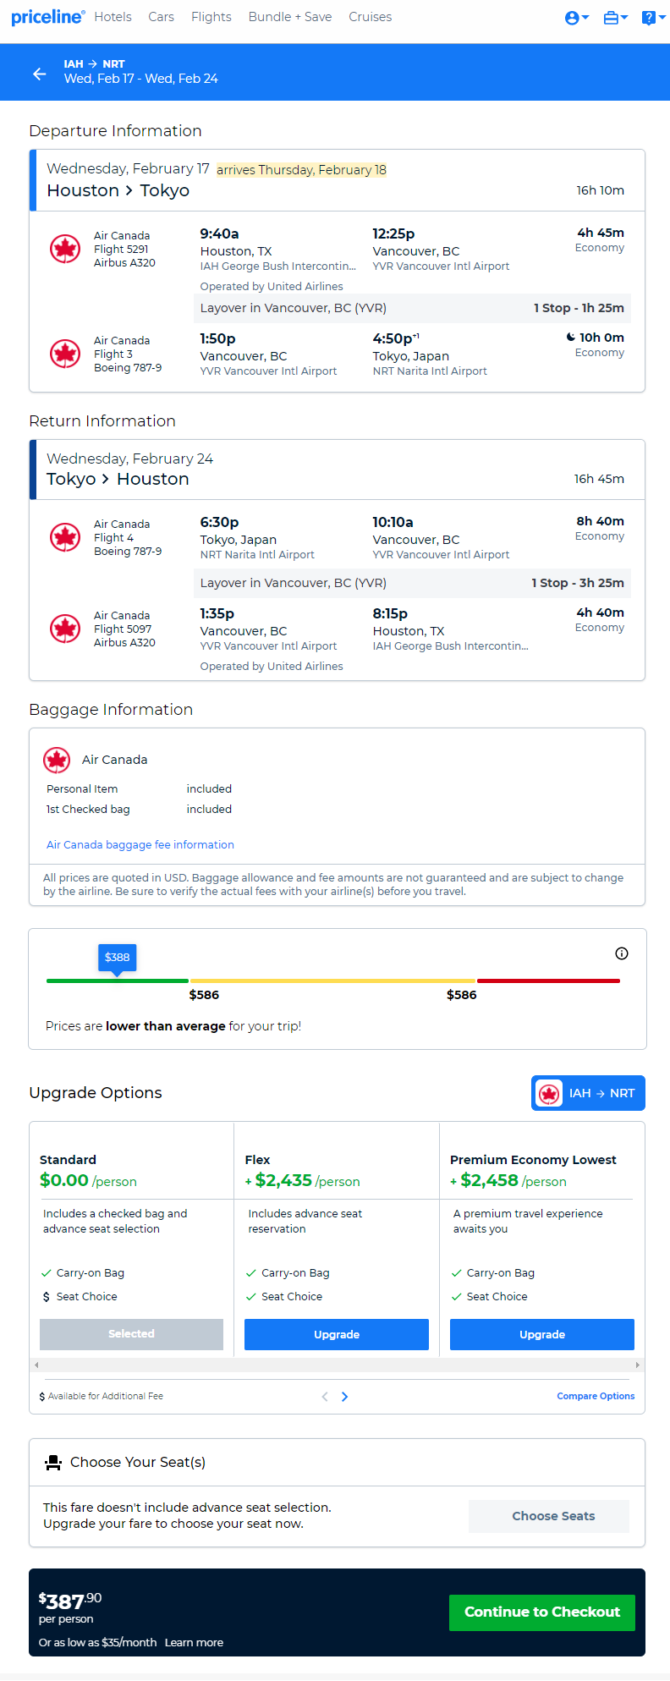This screenshot has height=1681, width=670.
Task: Open the Compare Options link
Action: tap(595, 1396)
